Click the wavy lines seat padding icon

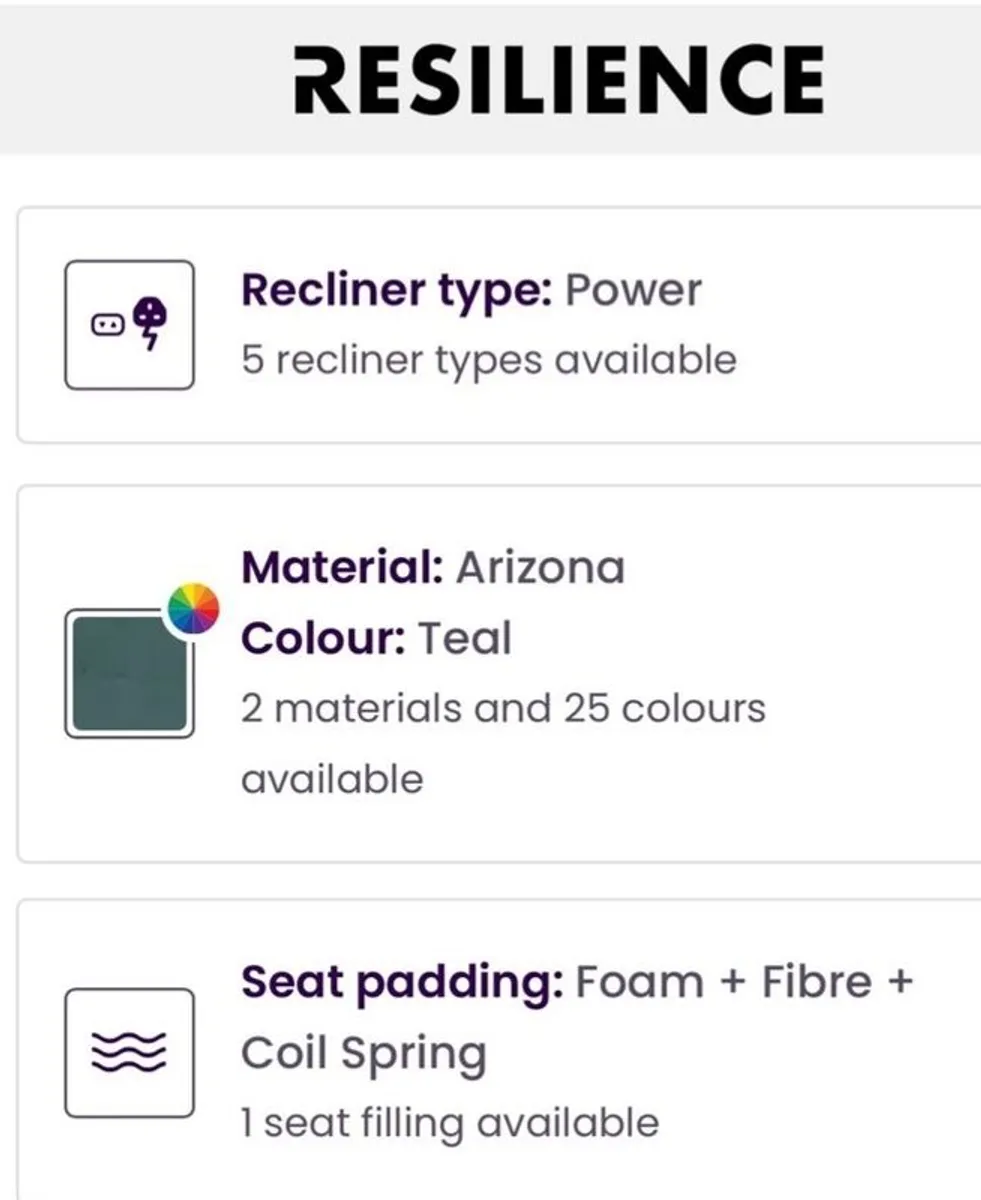pyautogui.click(x=129, y=1052)
